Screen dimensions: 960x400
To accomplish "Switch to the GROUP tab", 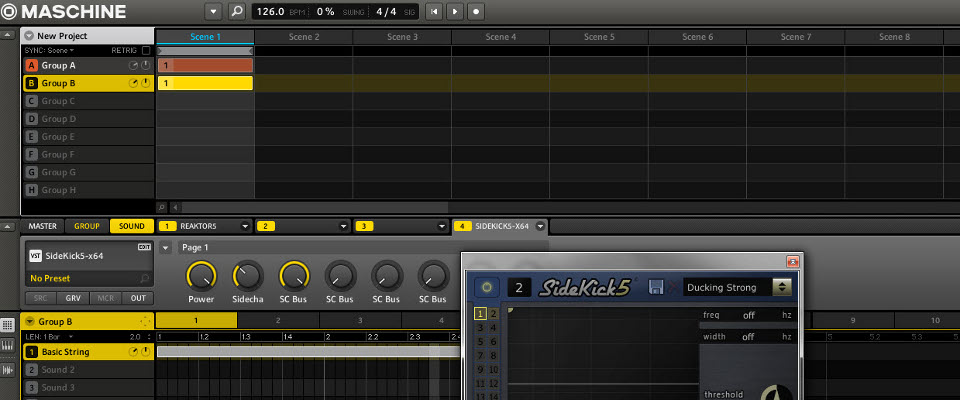I will (x=87, y=226).
